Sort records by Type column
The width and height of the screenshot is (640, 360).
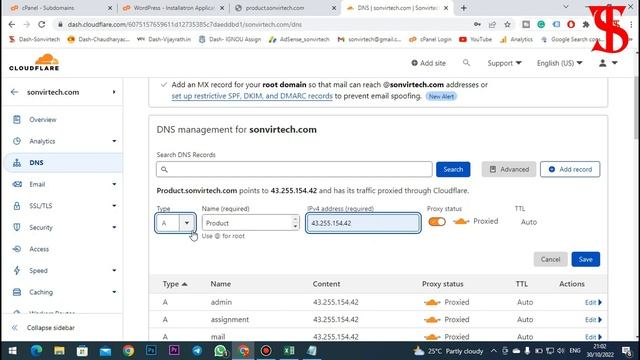(175, 284)
